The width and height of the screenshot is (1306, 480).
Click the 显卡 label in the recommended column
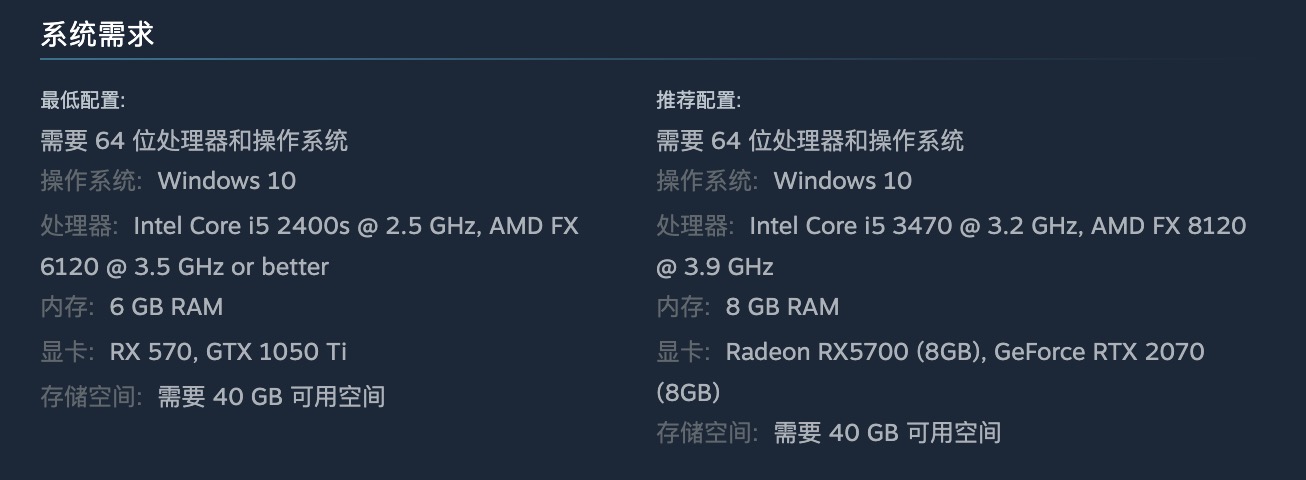(682, 352)
